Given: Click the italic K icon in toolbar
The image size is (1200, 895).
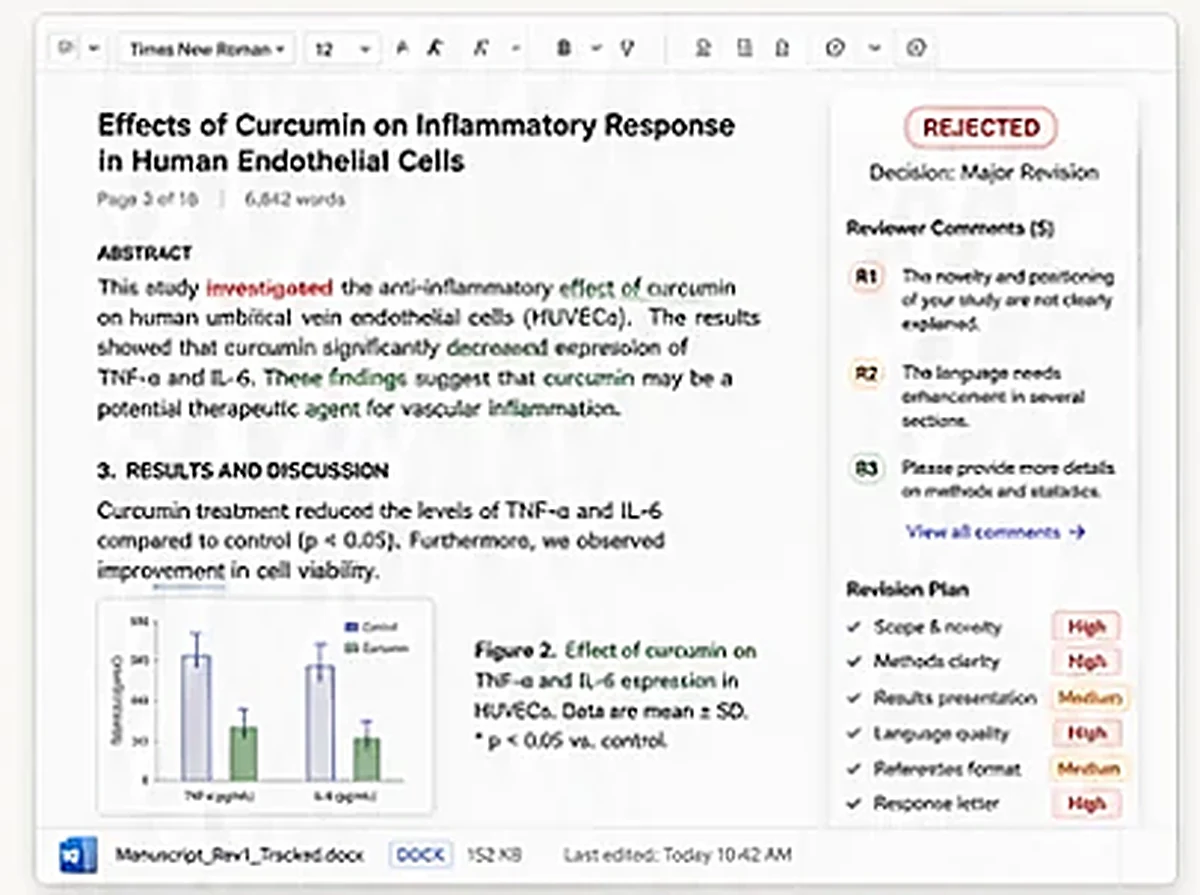Looking at the screenshot, I should coord(435,48).
